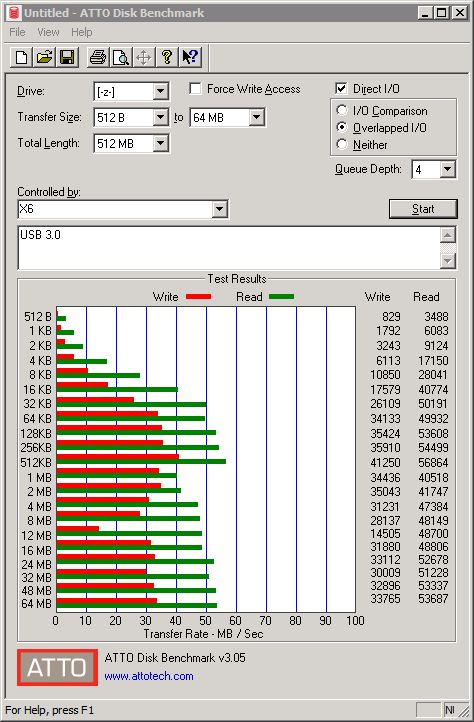Click the ATTO logo image

pos(58,667)
